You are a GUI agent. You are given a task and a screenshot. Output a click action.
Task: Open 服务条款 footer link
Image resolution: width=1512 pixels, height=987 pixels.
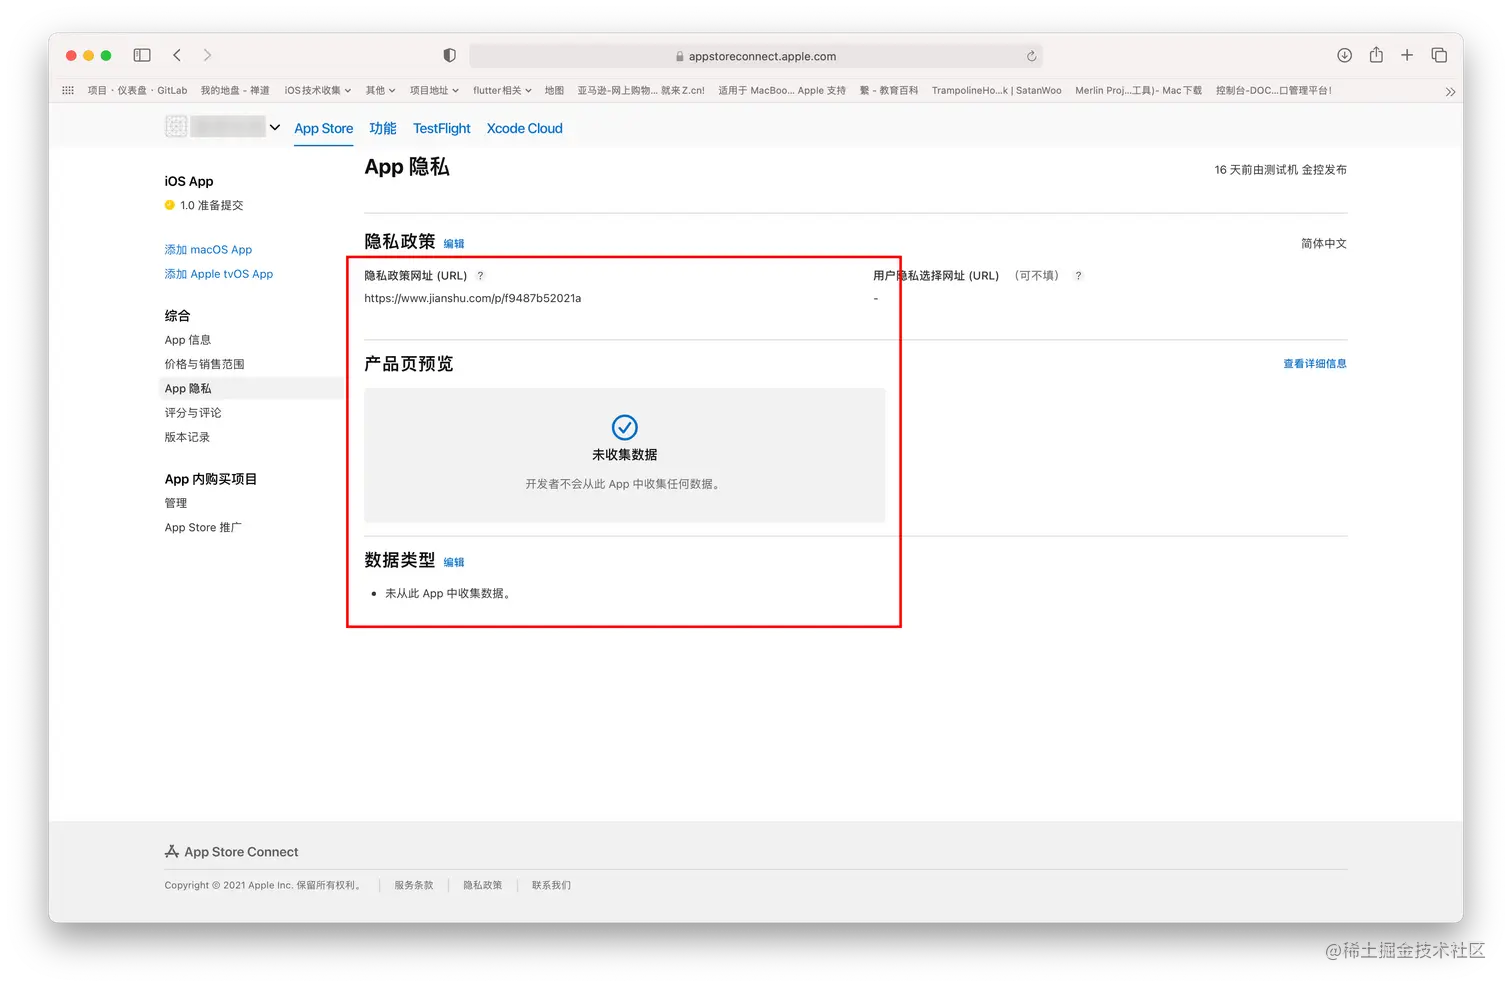(x=414, y=885)
